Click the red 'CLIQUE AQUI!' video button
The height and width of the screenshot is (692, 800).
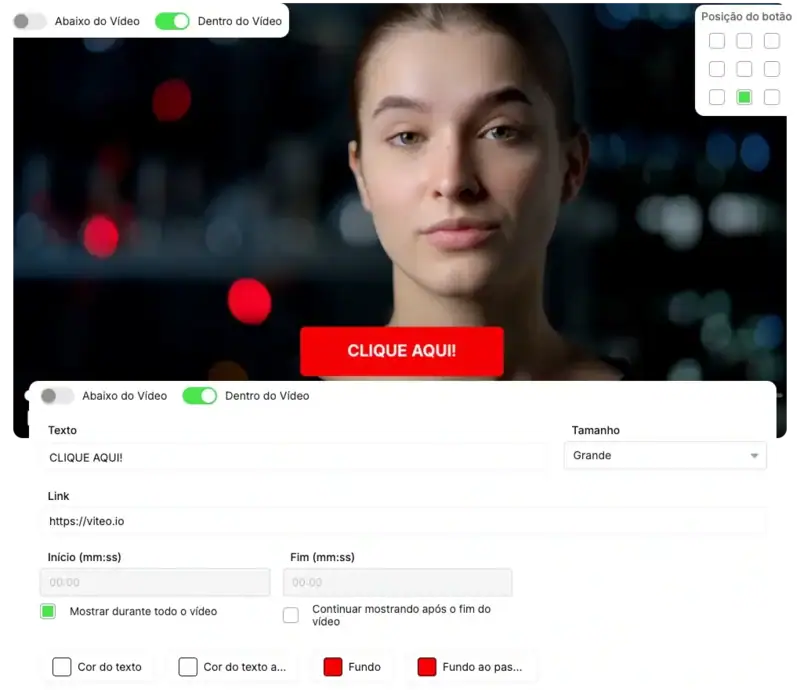[x=402, y=351]
